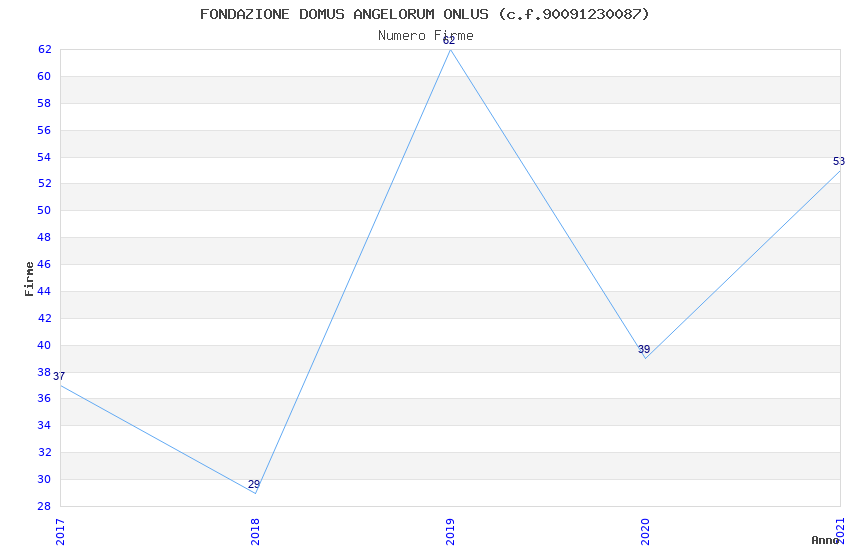Viewport: 850px width, 550px height.
Task: Click the y-axis tick value 46
Action: (44, 264)
